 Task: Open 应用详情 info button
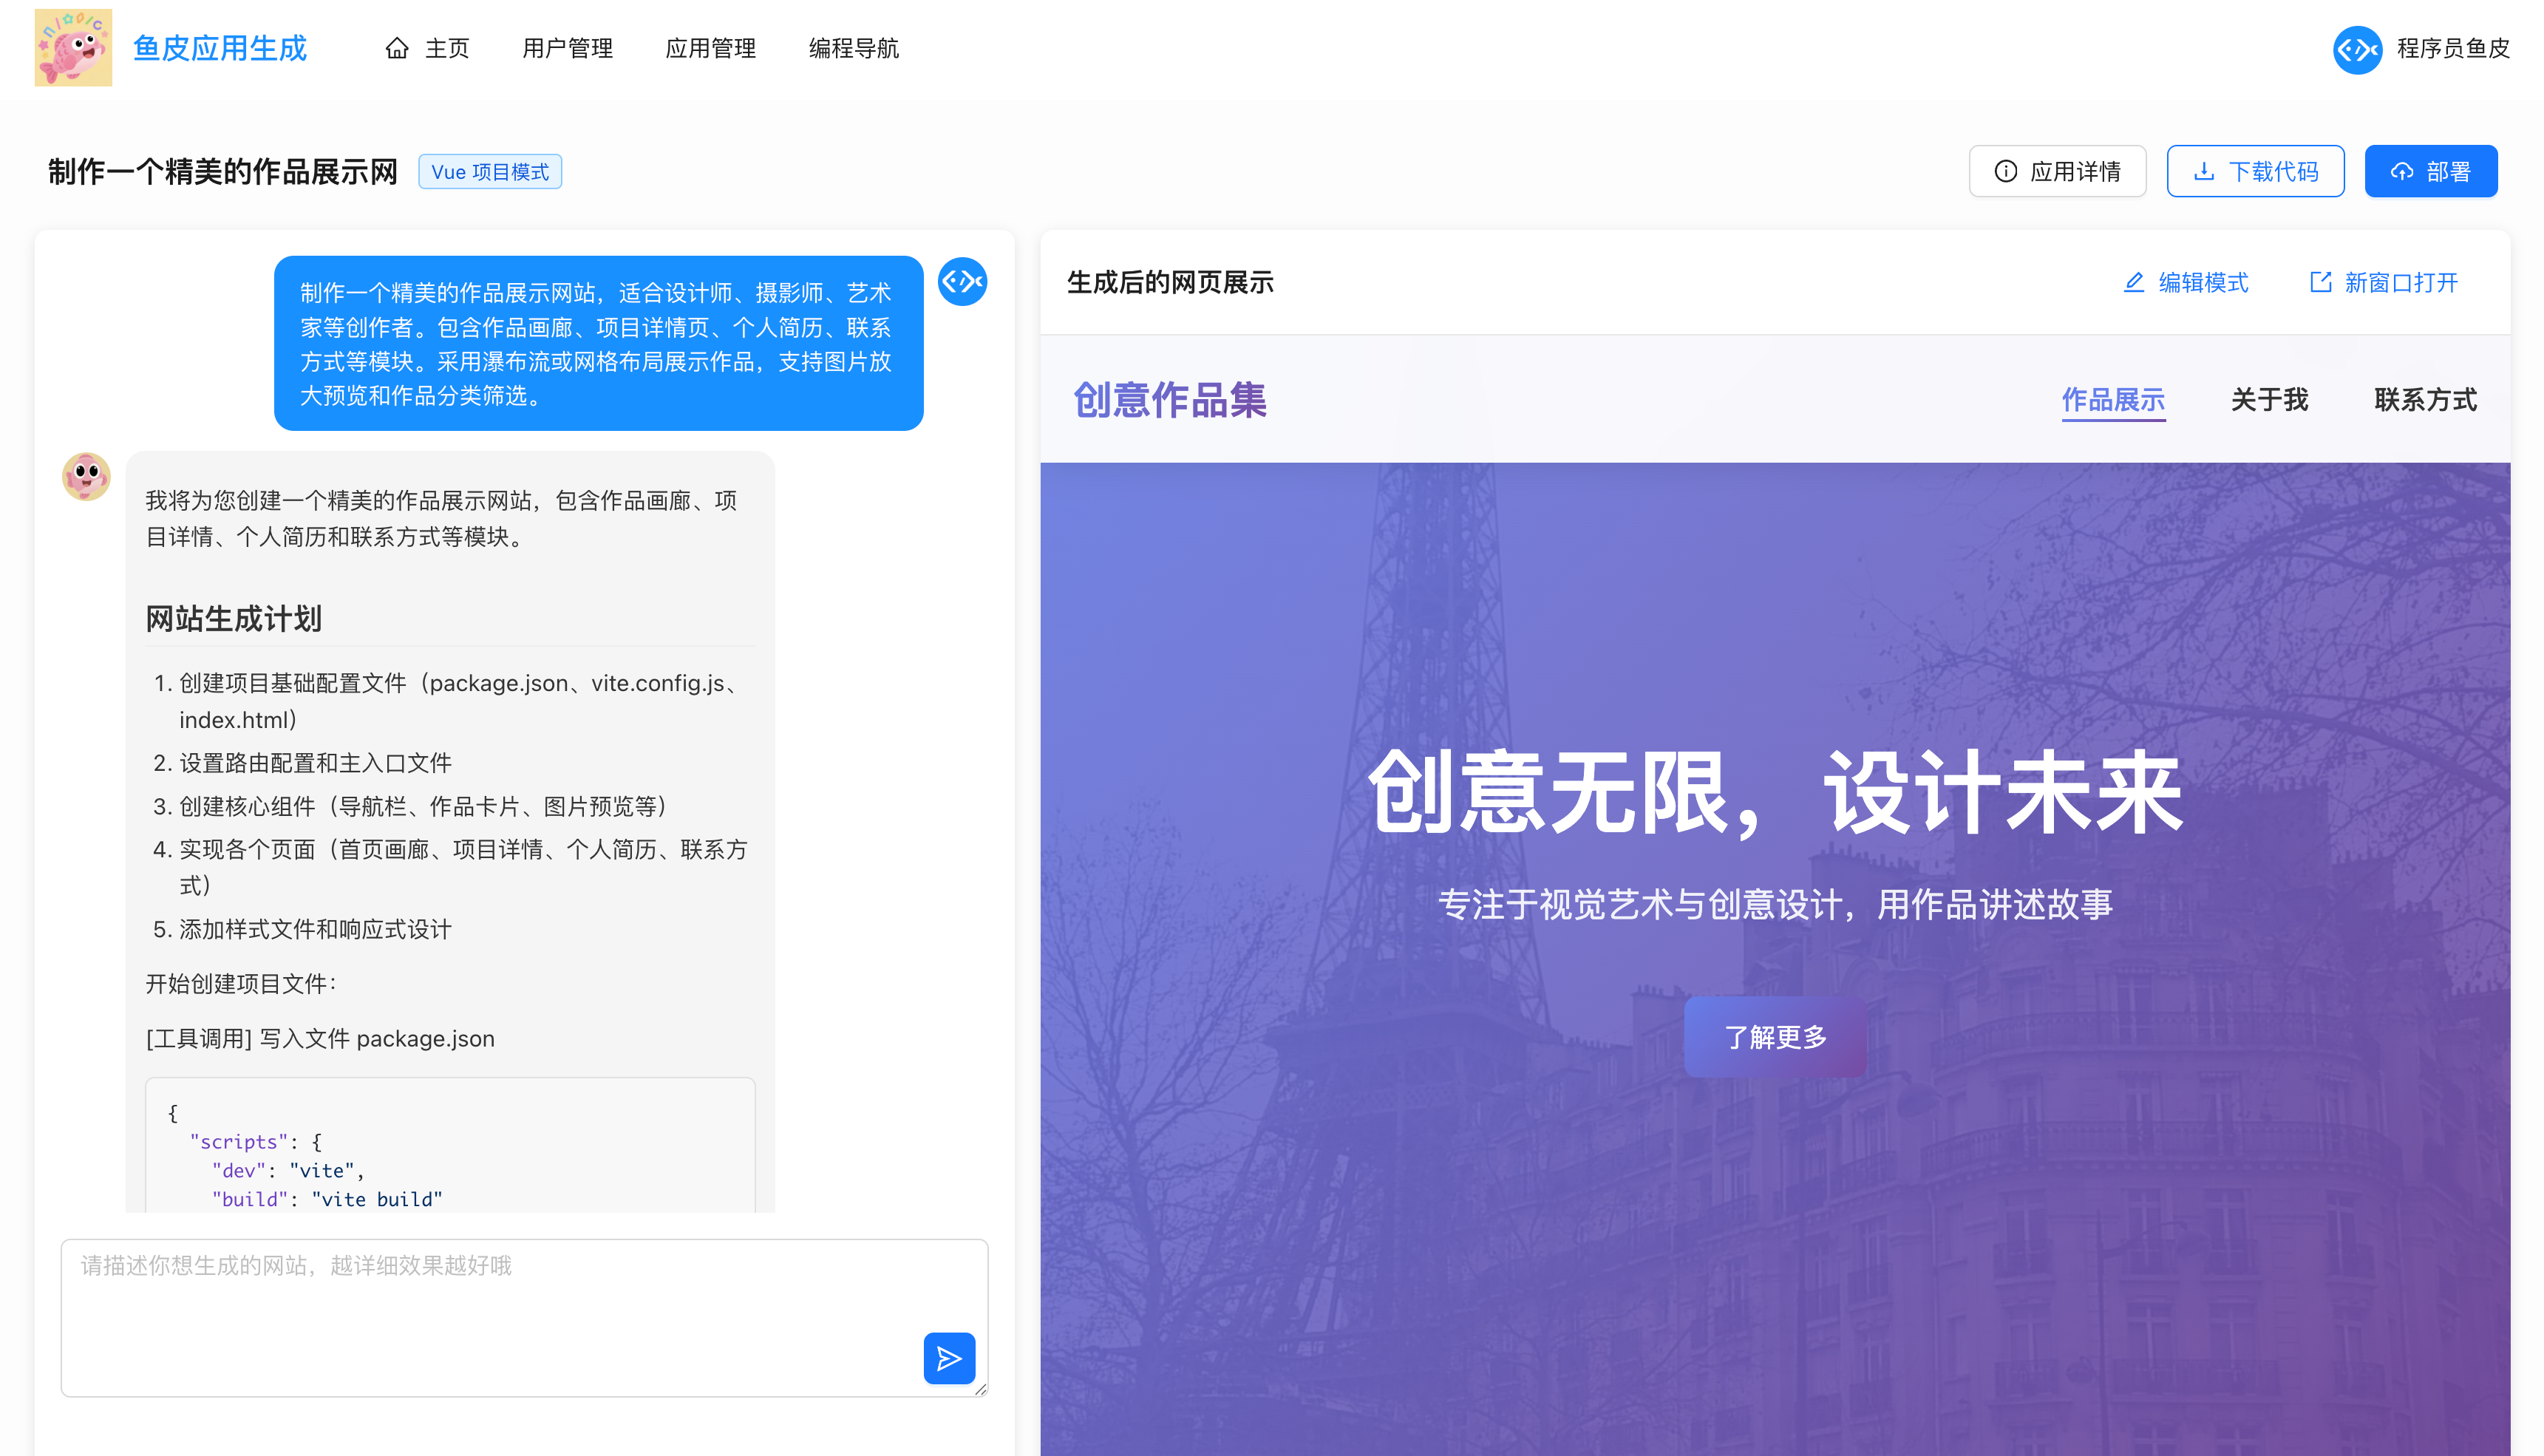[x=2057, y=171]
